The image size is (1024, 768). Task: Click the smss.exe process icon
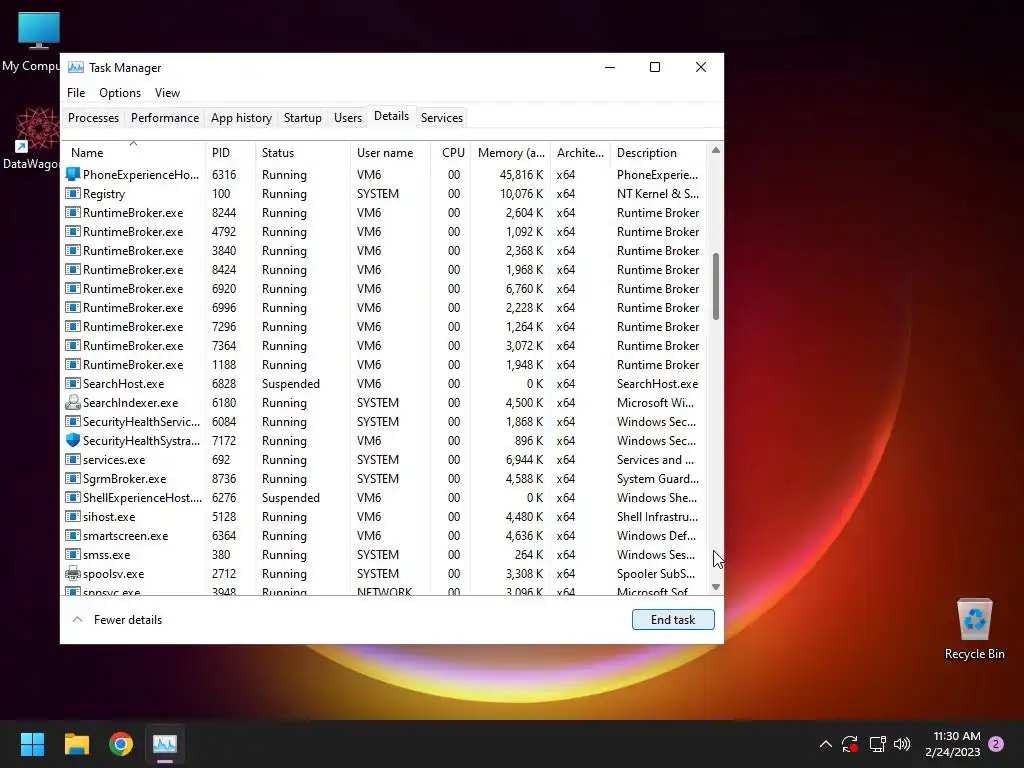point(72,554)
